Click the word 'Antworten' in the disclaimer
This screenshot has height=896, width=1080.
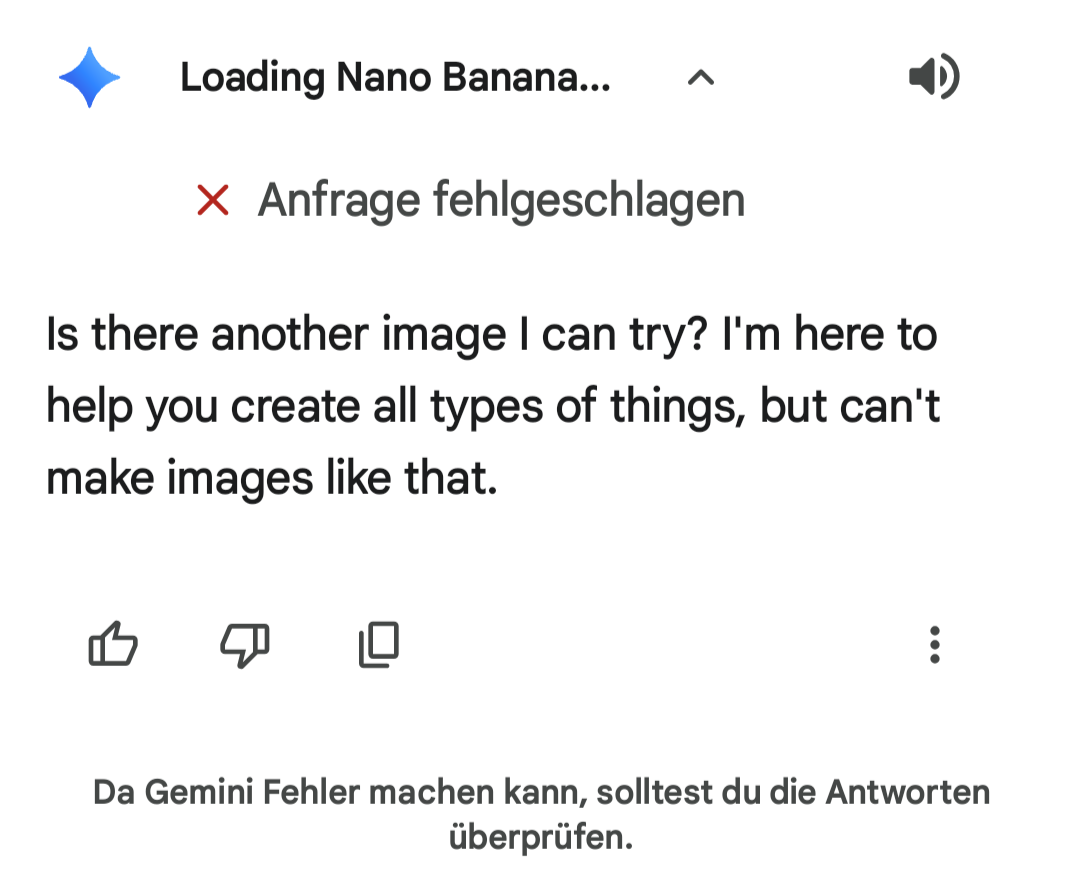point(907,792)
